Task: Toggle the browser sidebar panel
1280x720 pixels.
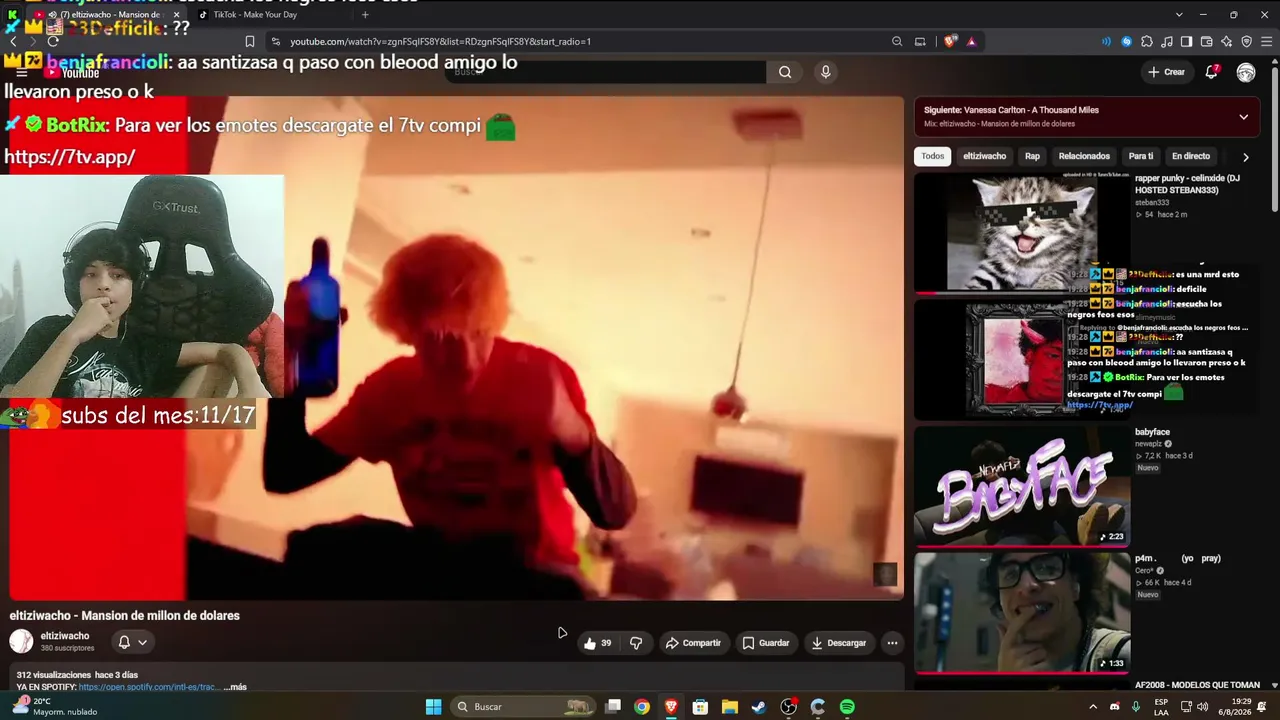Action: click(x=1186, y=42)
